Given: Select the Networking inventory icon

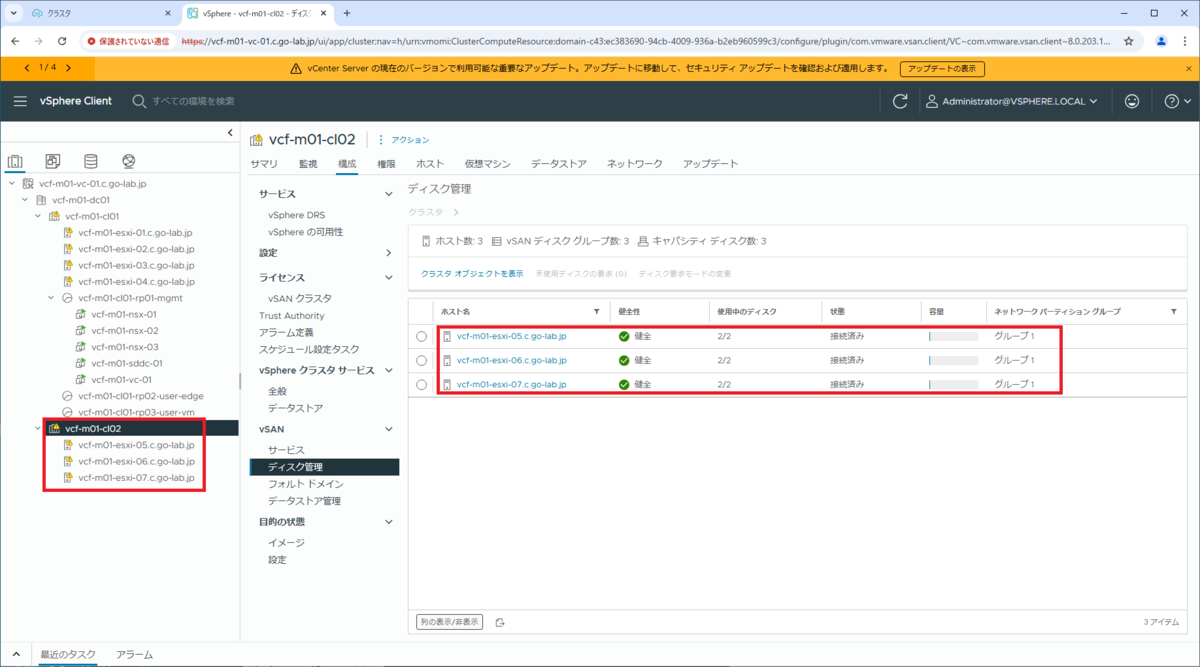Looking at the screenshot, I should [x=129, y=162].
